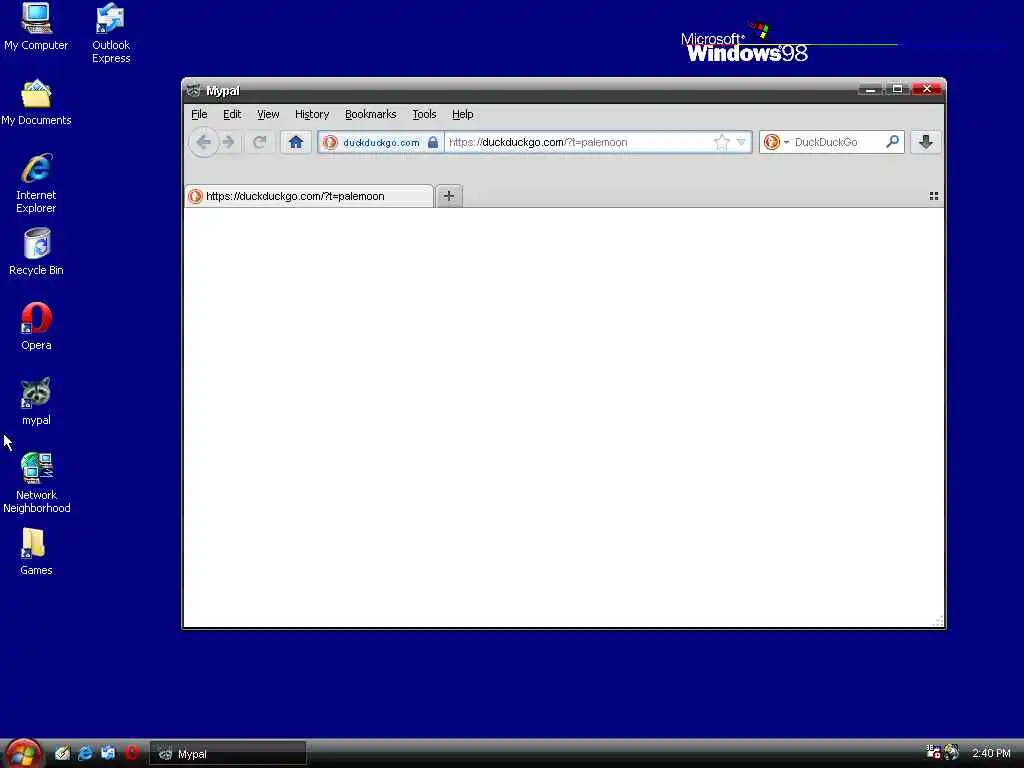Click the second system tray icon
Screen dimensions: 1024x768
[952, 752]
